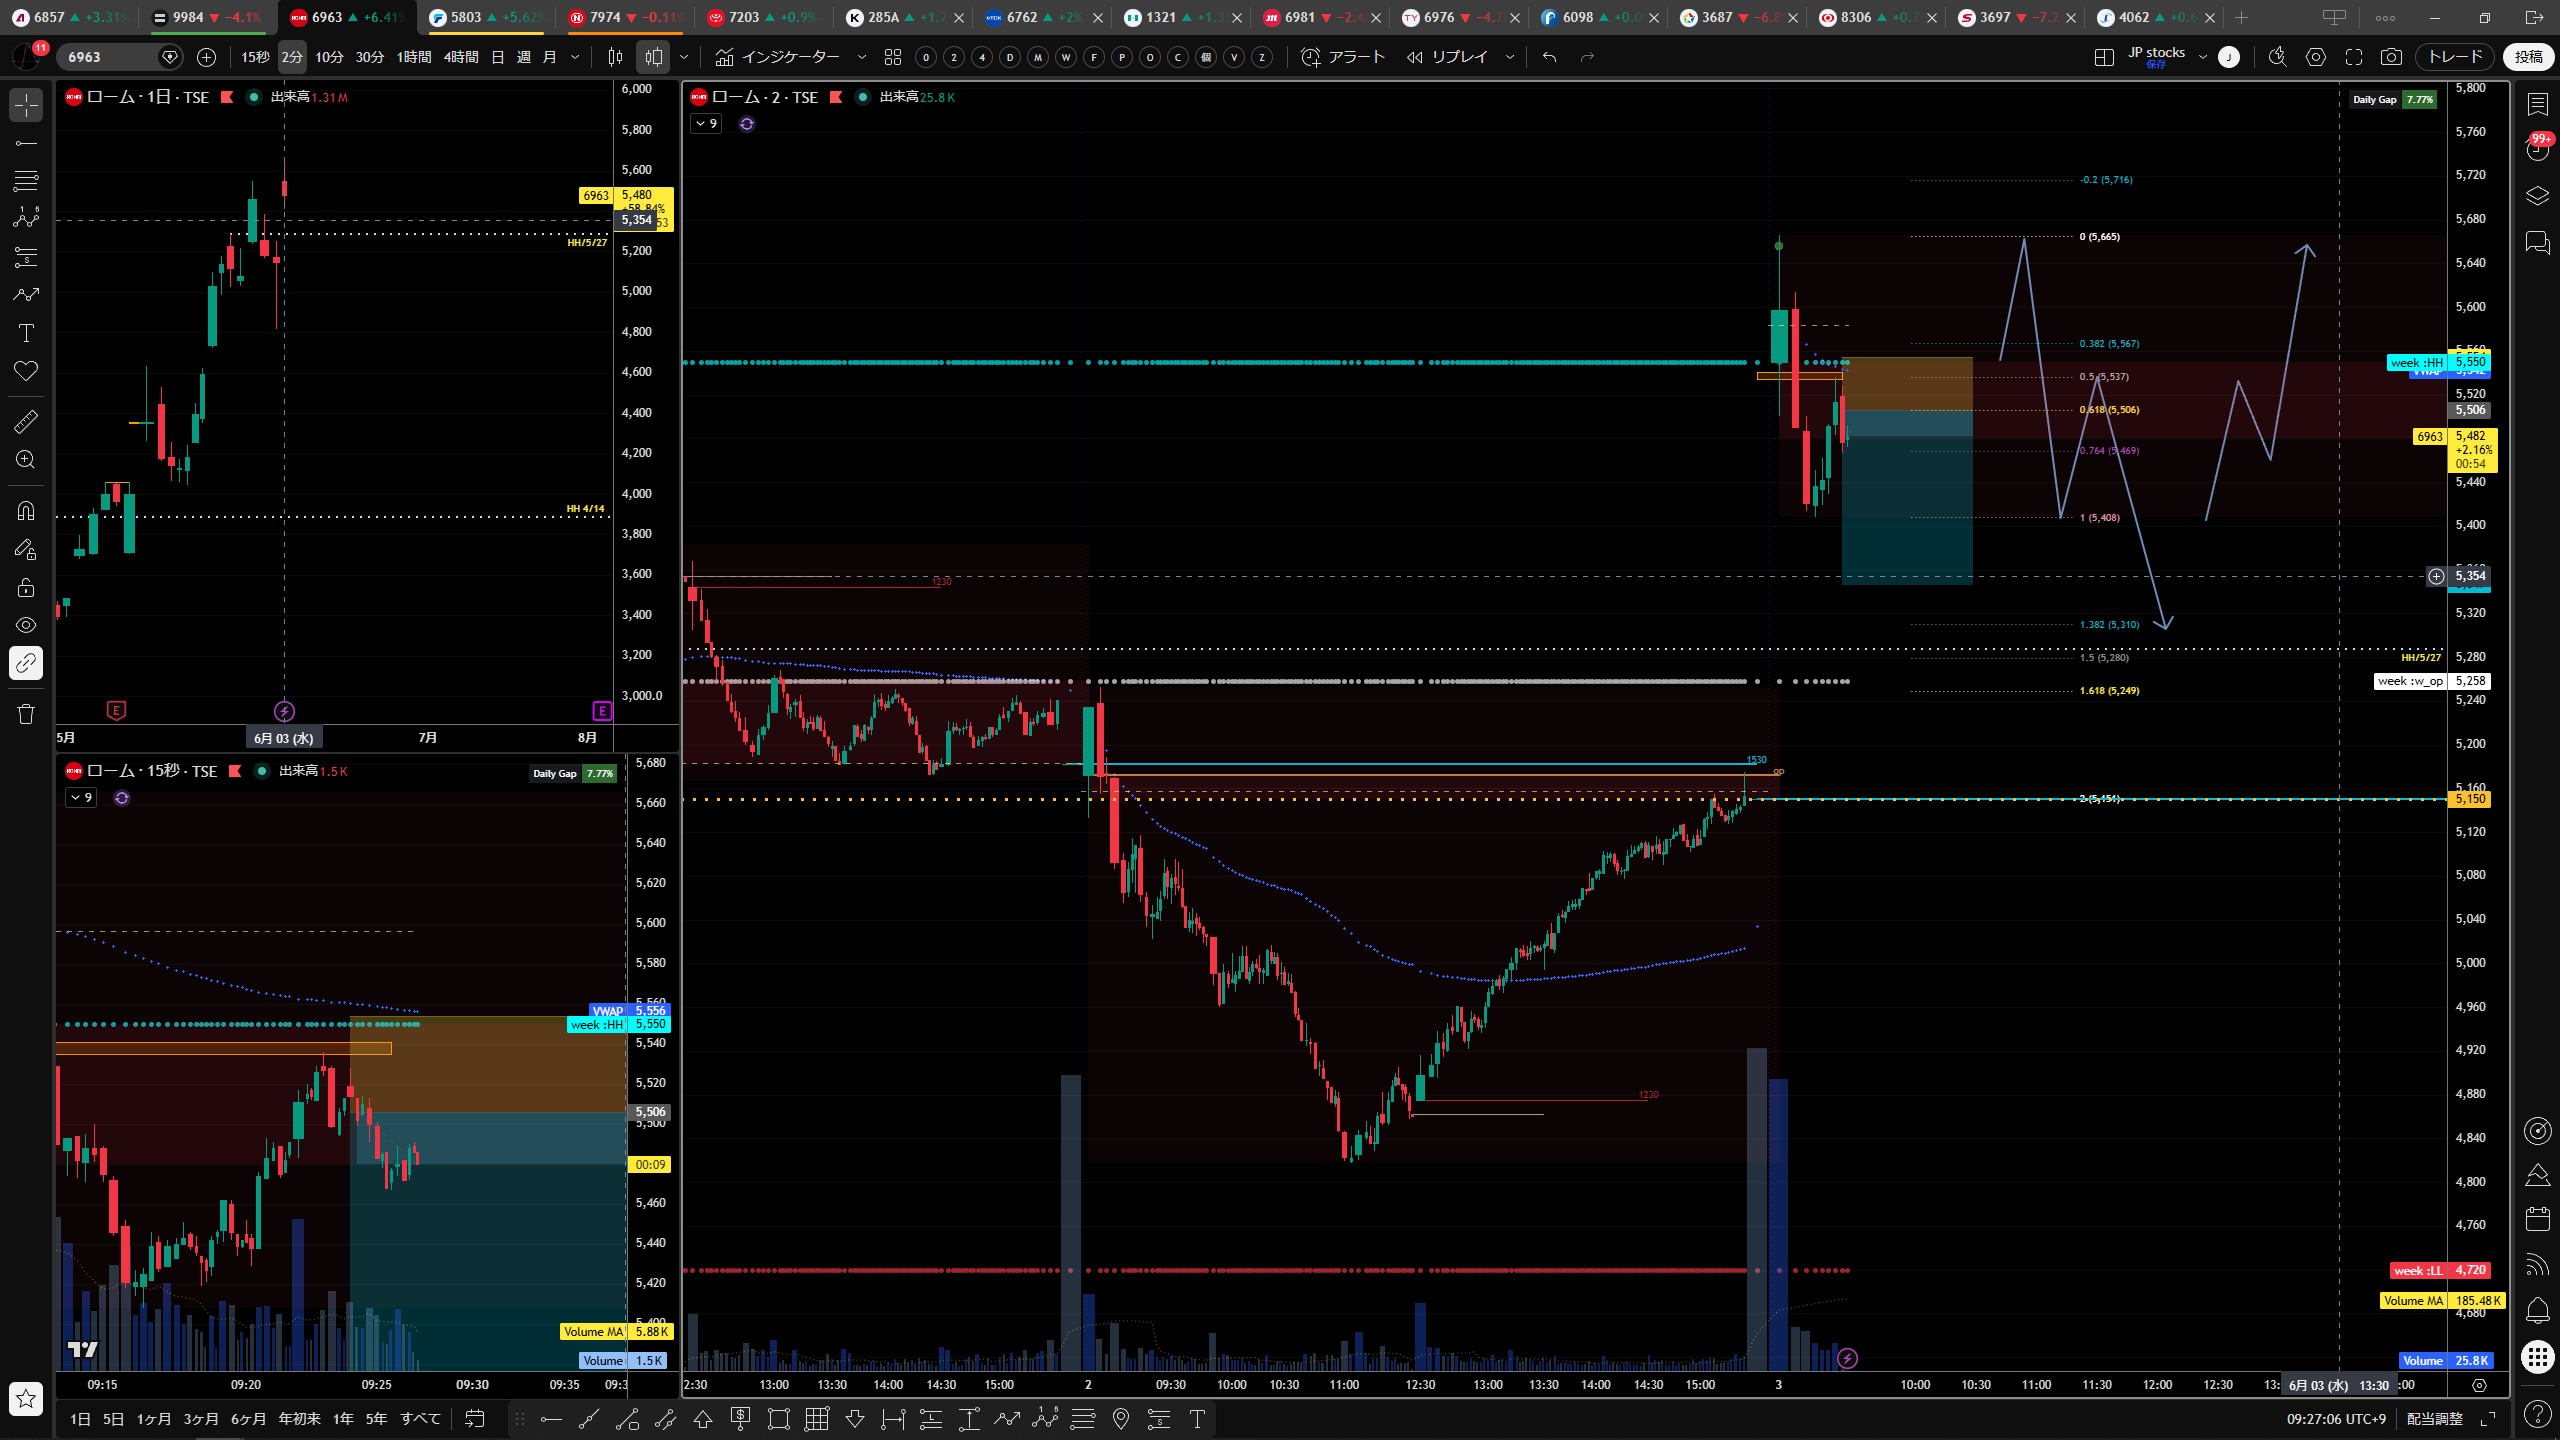Click the トレード button
2560x1440 pixels.
2455,57
